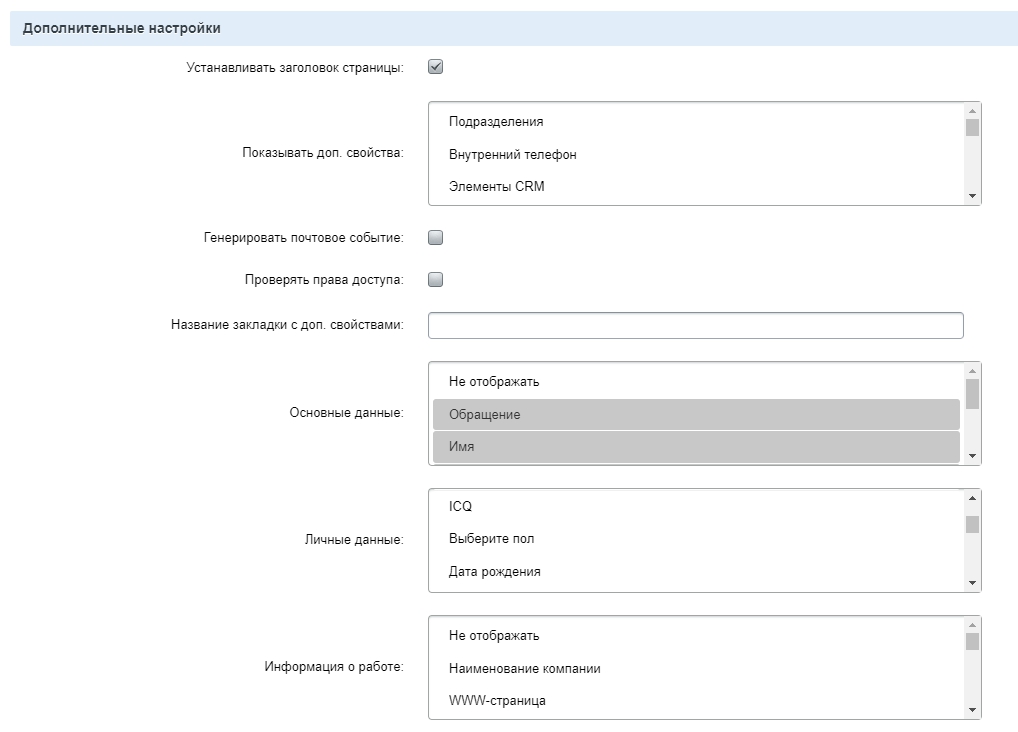The image size is (1018, 732).
Task: Click scrollbar thumb in 'Основные данные' list
Action: click(972, 394)
